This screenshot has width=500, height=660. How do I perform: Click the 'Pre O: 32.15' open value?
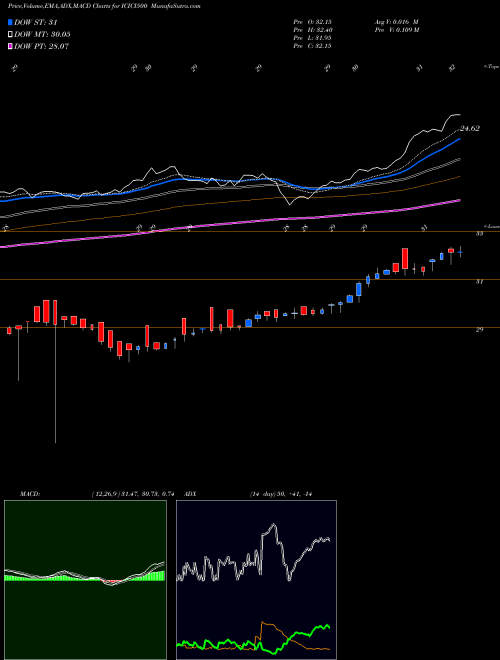coord(312,22)
